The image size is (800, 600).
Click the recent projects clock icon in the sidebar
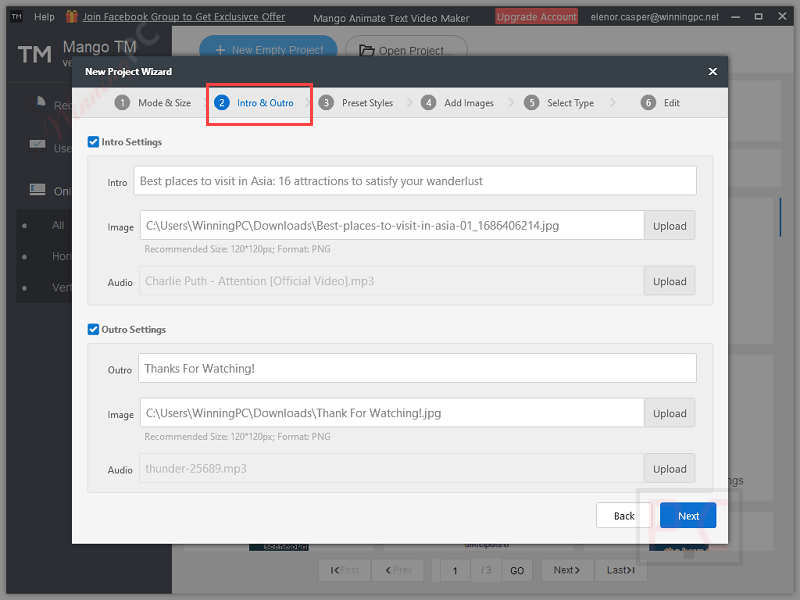click(x=38, y=104)
